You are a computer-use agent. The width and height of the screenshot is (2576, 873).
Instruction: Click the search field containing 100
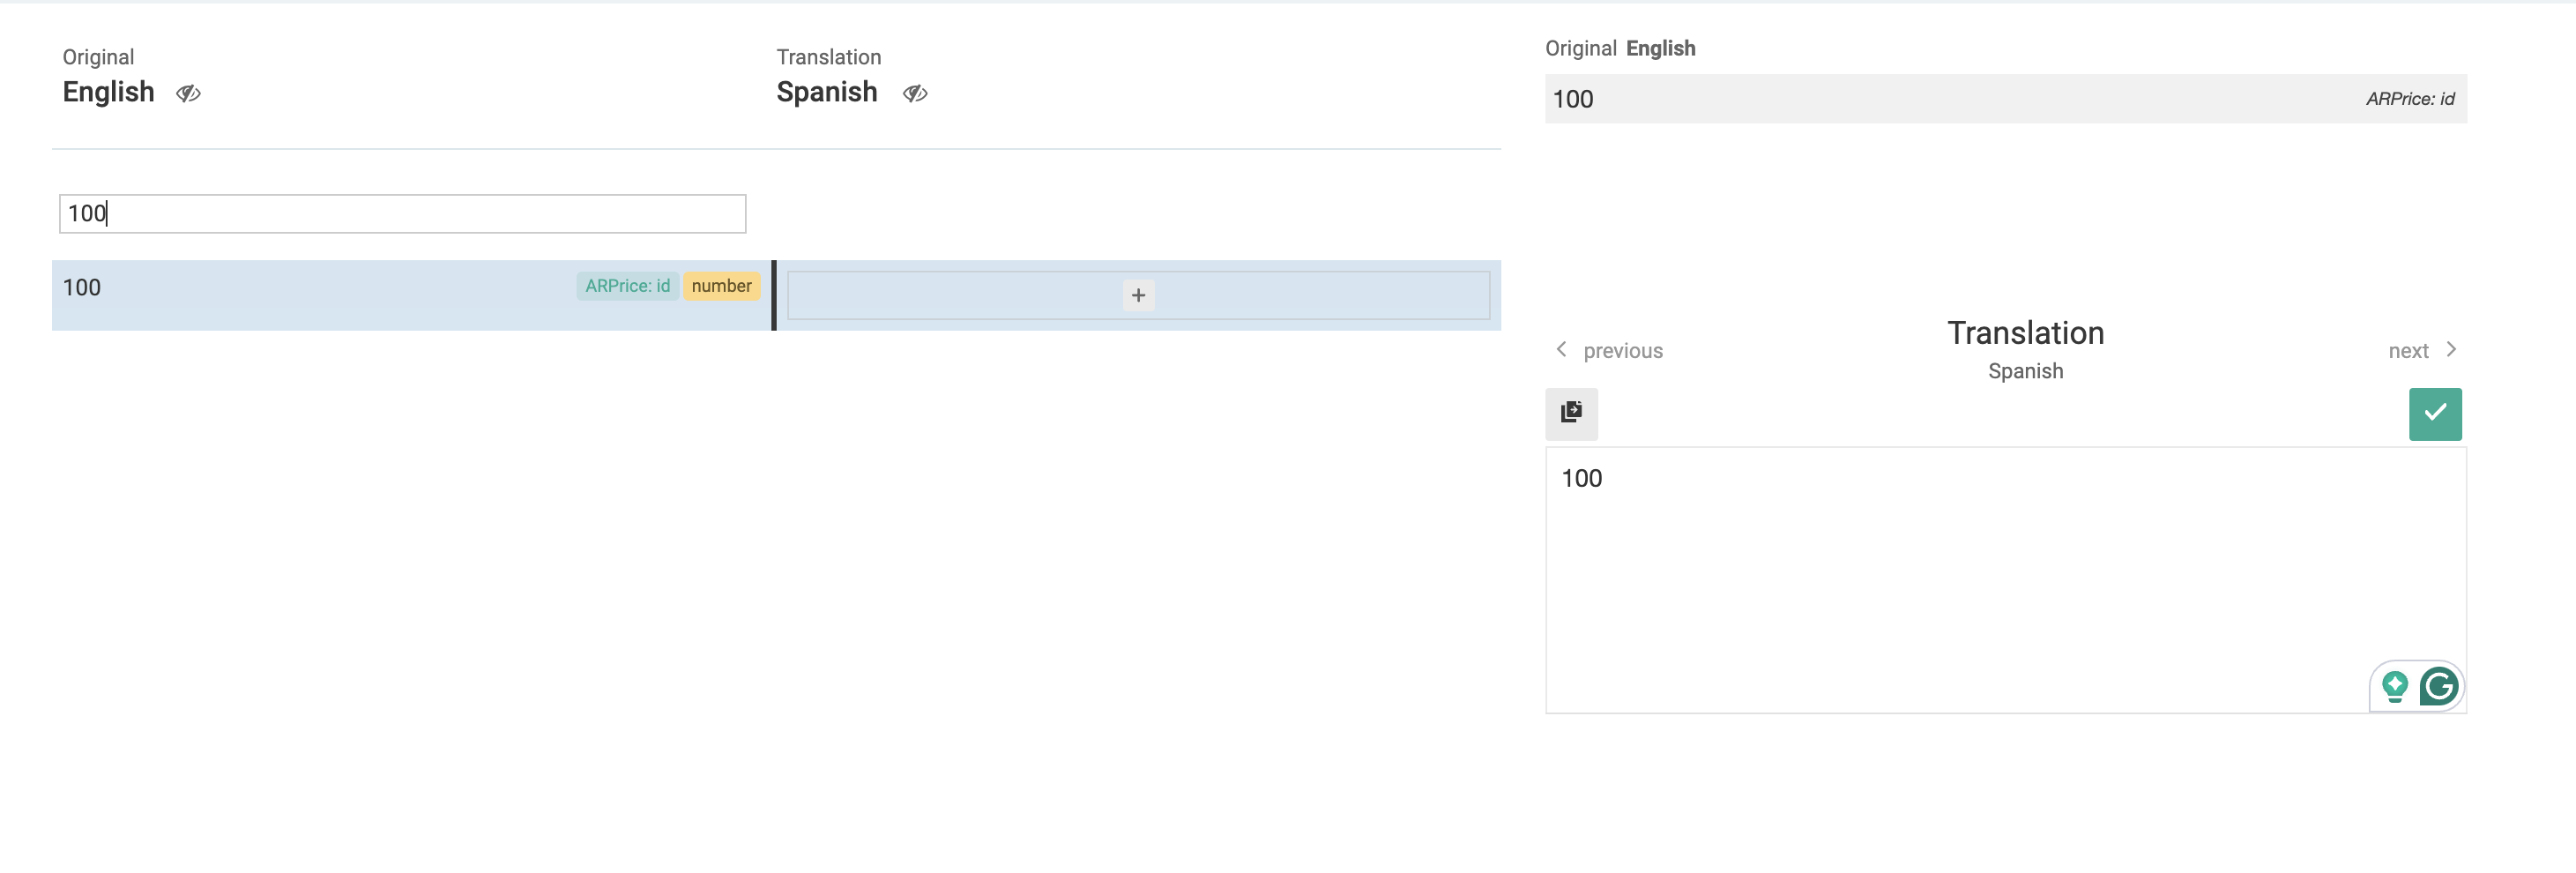click(402, 213)
